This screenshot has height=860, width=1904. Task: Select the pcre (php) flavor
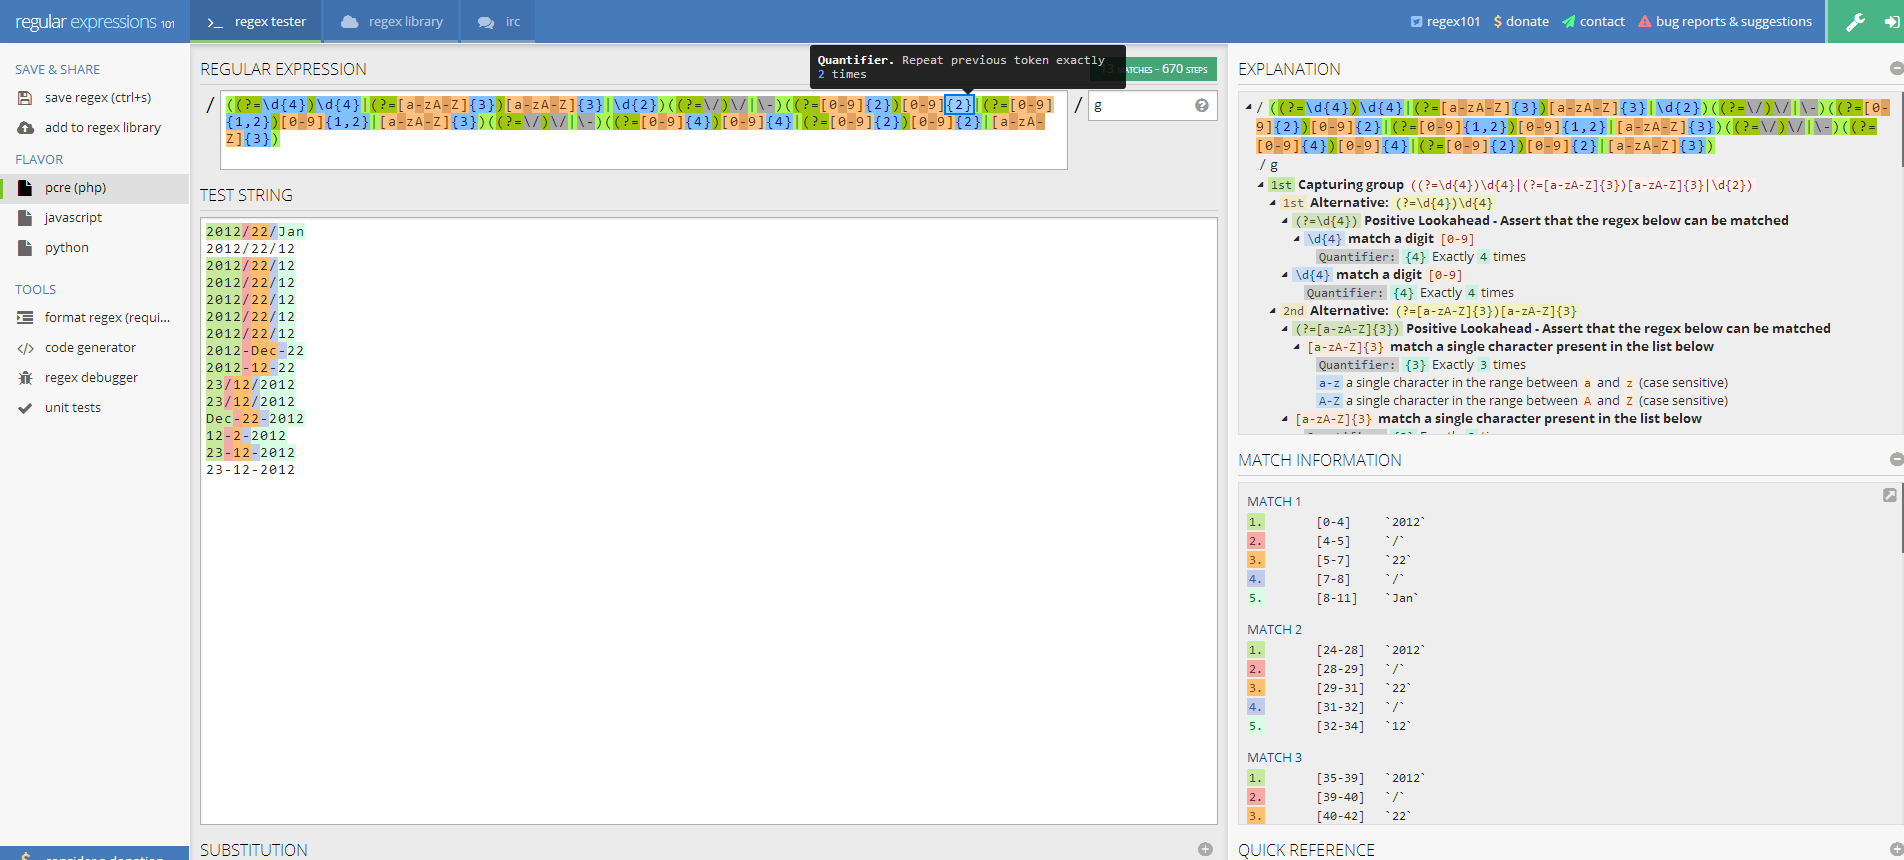pos(75,188)
